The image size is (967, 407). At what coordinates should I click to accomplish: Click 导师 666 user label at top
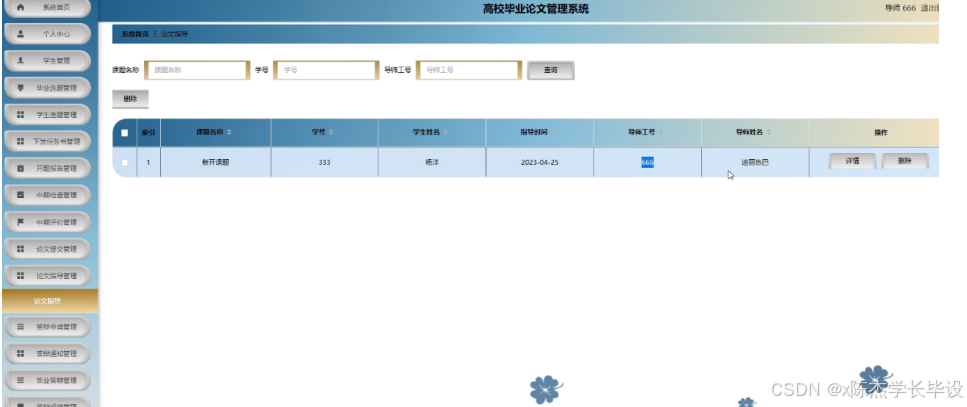pyautogui.click(x=900, y=8)
